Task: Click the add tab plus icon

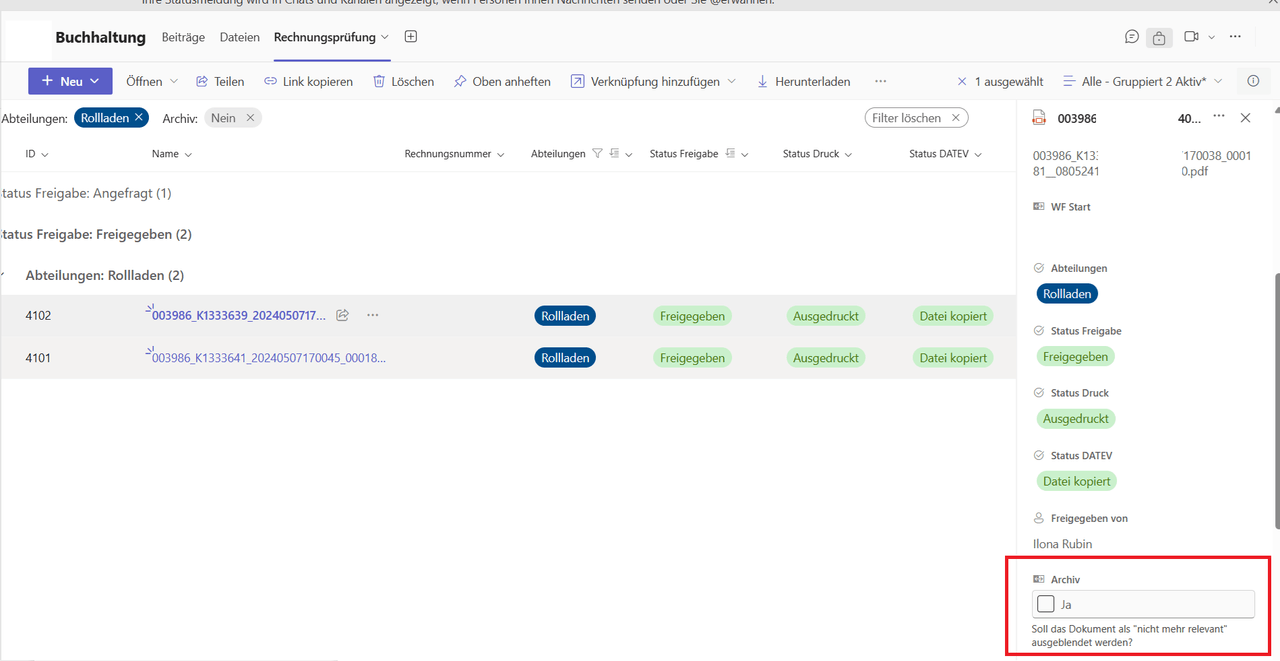Action: (x=411, y=37)
